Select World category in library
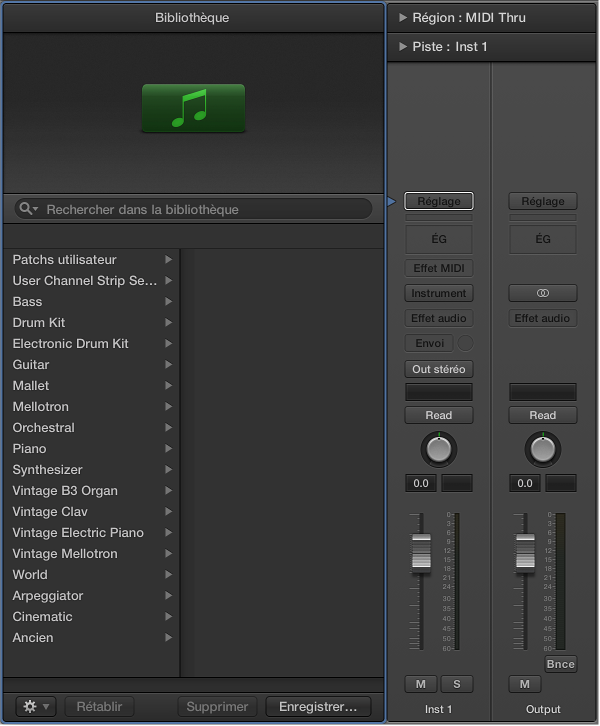The image size is (600, 726). coord(92,575)
